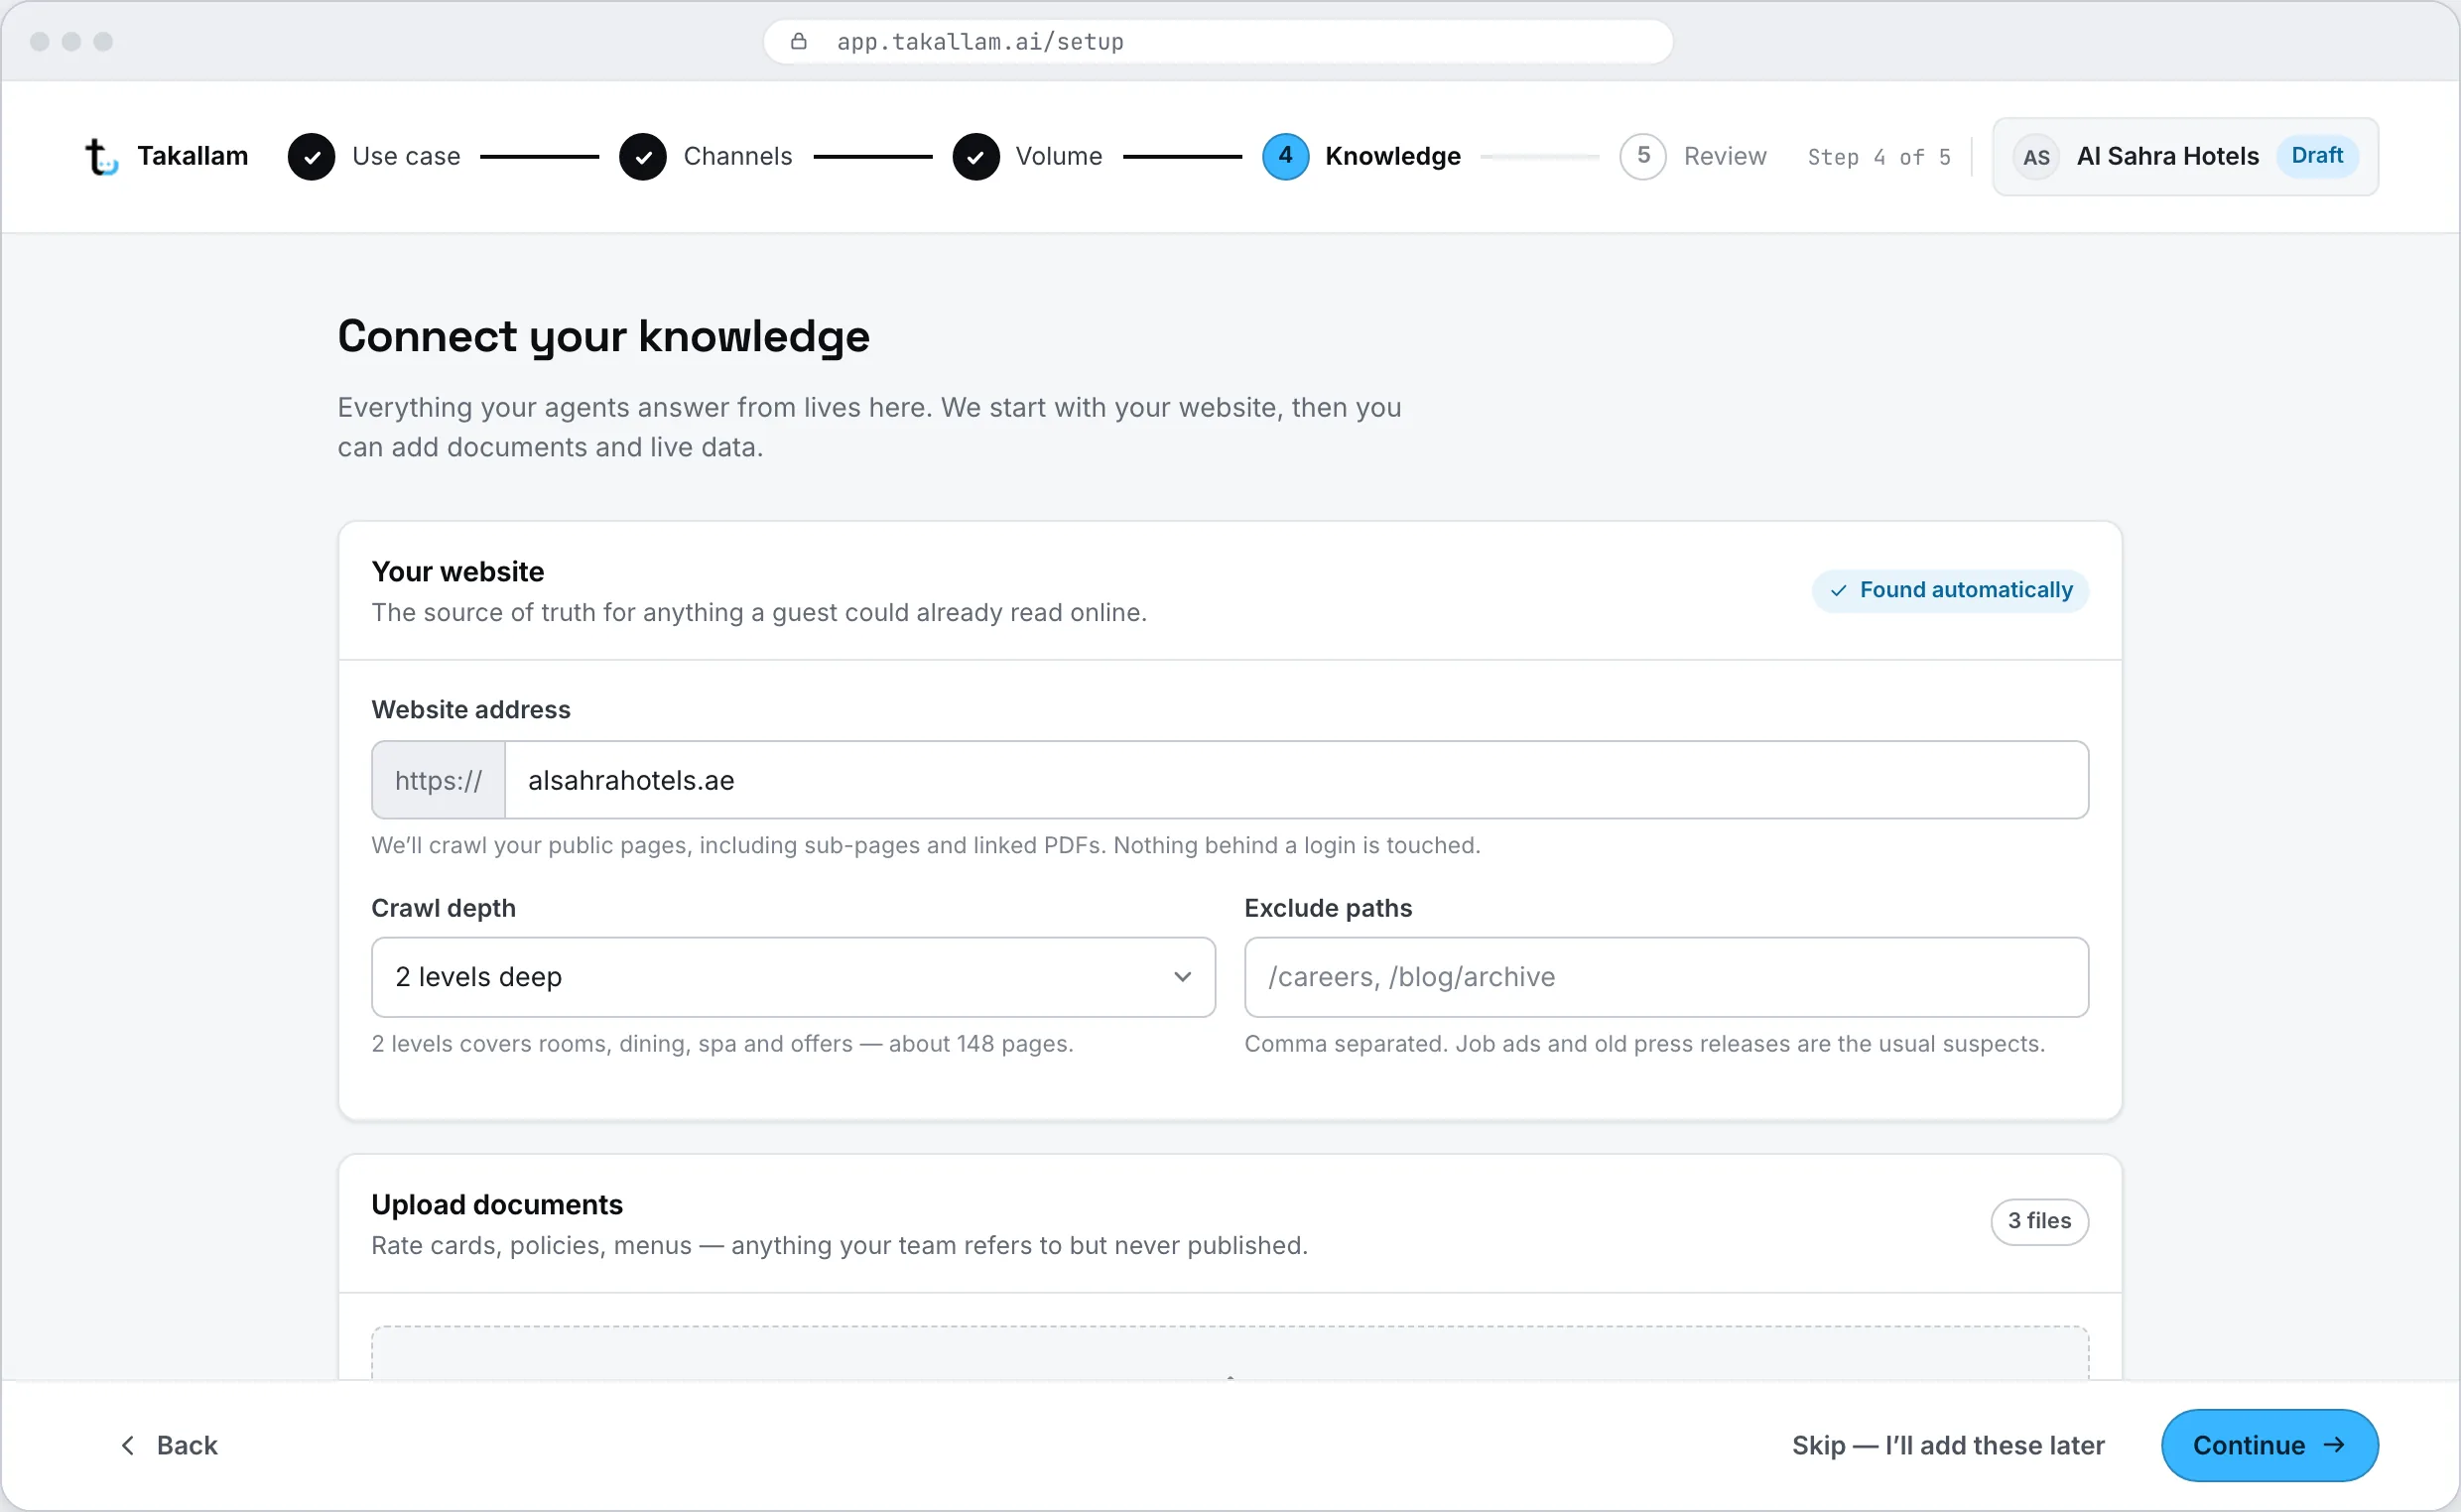This screenshot has height=1512, width=2461.
Task: Click the Step 4 of 5 text
Action: pyautogui.click(x=1879, y=157)
